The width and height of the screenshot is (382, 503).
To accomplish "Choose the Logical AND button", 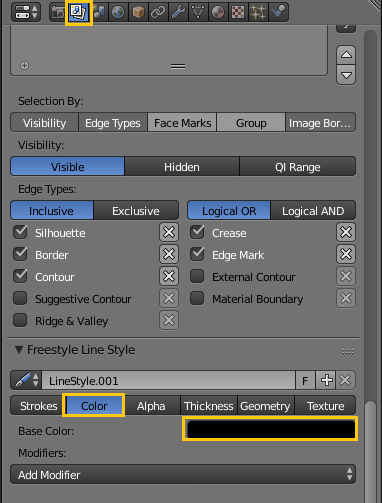I will tap(313, 211).
